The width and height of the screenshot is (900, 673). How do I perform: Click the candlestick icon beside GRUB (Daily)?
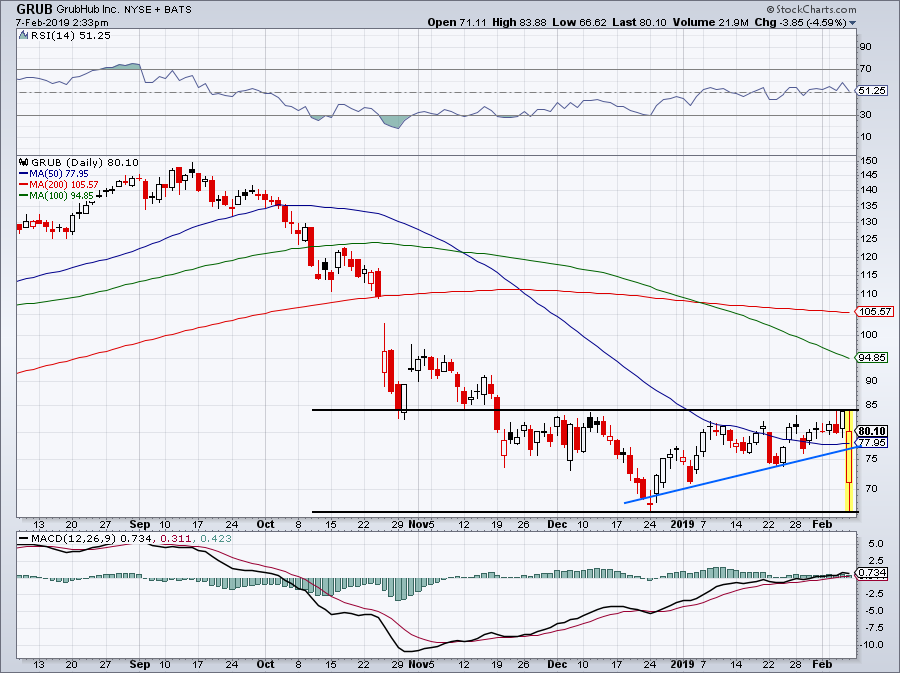click(24, 162)
